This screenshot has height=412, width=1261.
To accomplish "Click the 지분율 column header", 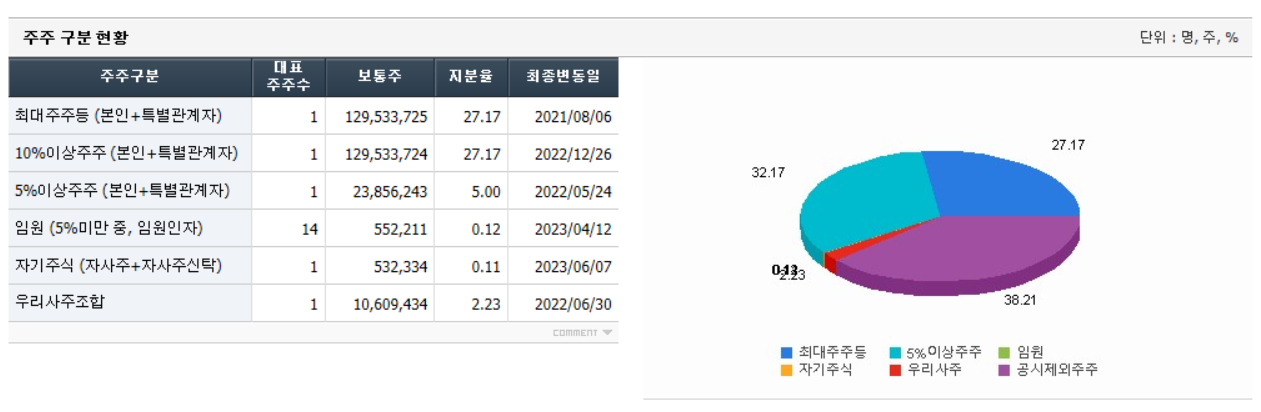I will point(471,77).
